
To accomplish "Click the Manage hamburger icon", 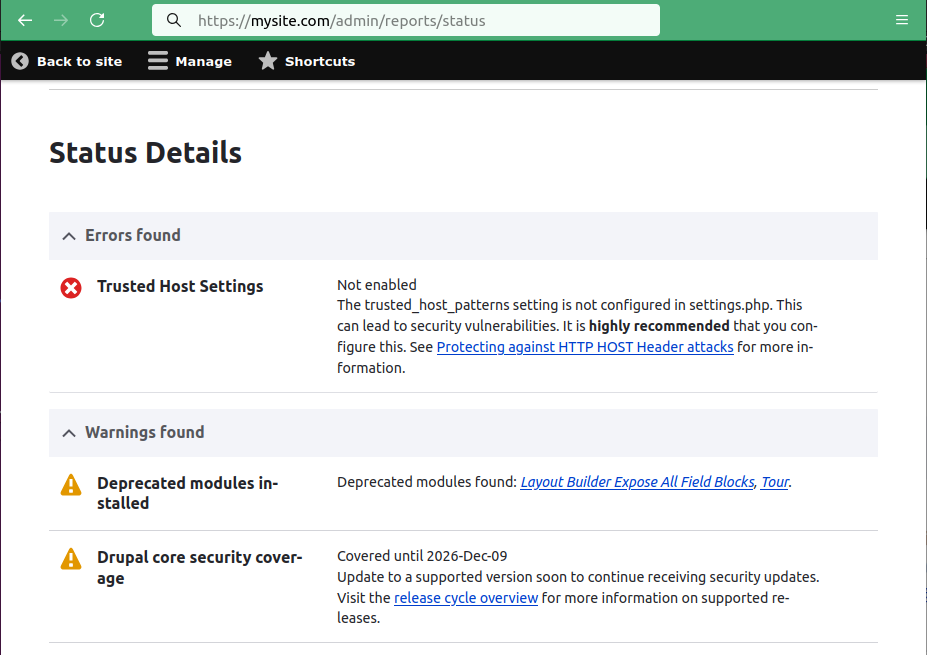I will 158,61.
